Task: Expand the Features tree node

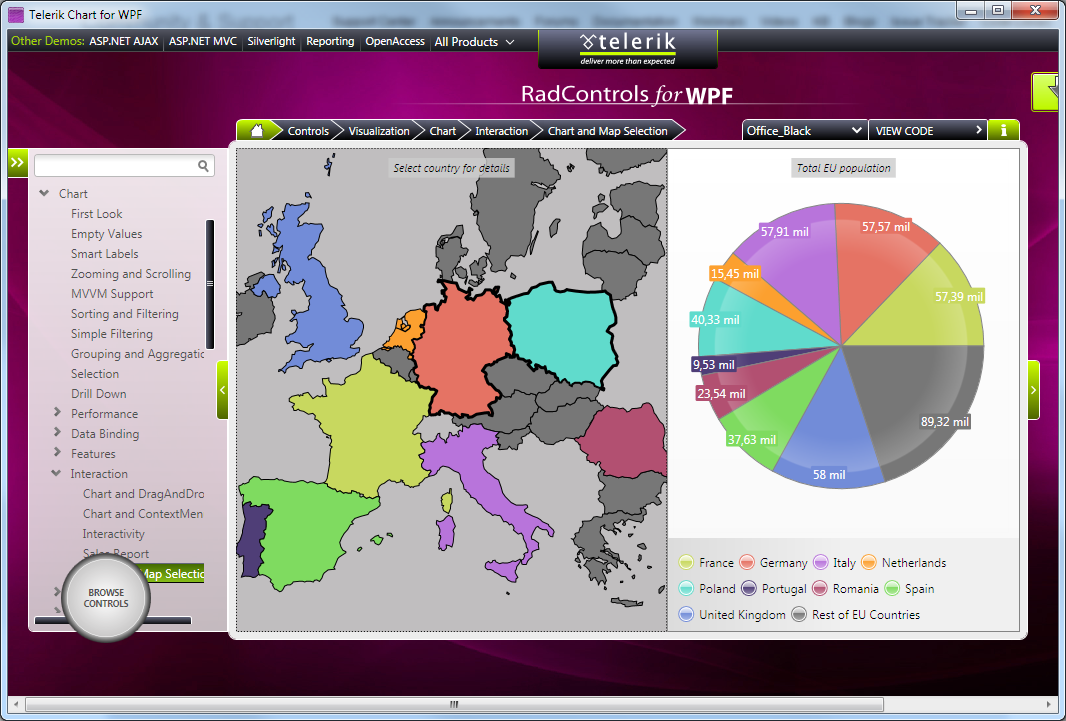Action: pyautogui.click(x=57, y=452)
